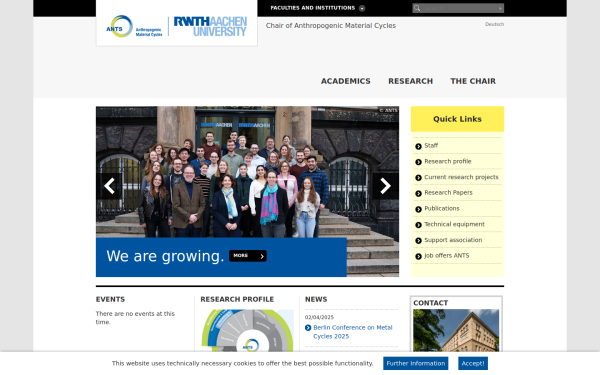Click arrow bullet next to Research Papers

pyautogui.click(x=418, y=194)
